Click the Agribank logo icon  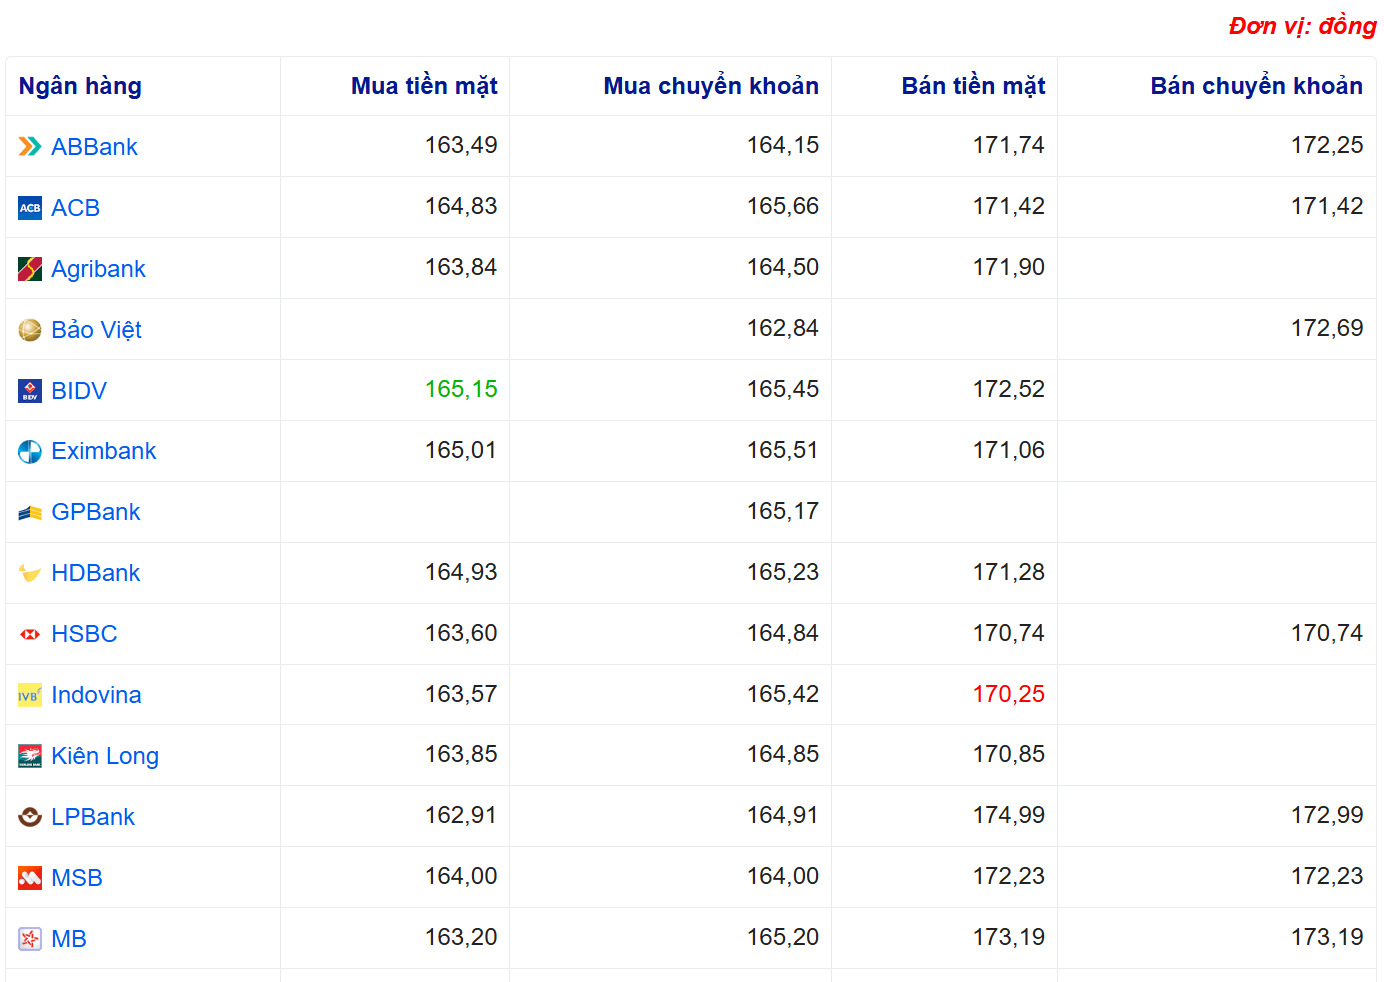30,269
